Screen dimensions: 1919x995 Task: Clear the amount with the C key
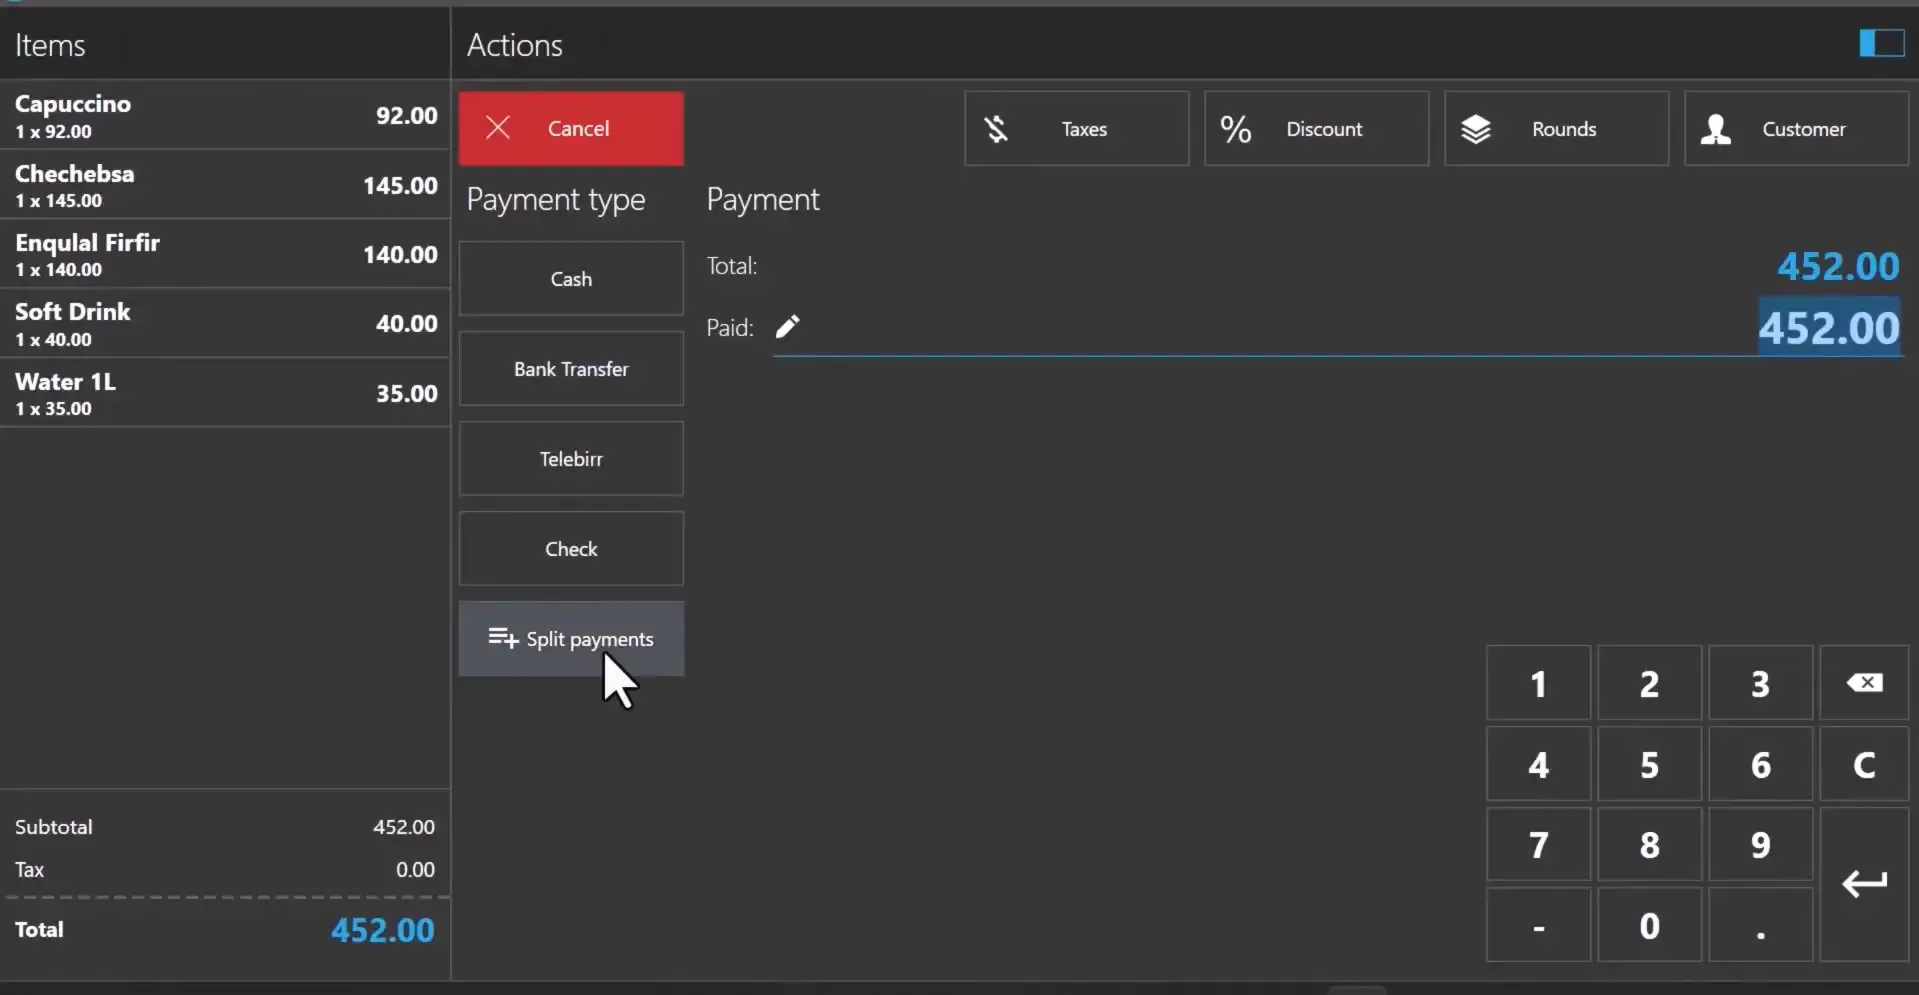[x=1864, y=764]
